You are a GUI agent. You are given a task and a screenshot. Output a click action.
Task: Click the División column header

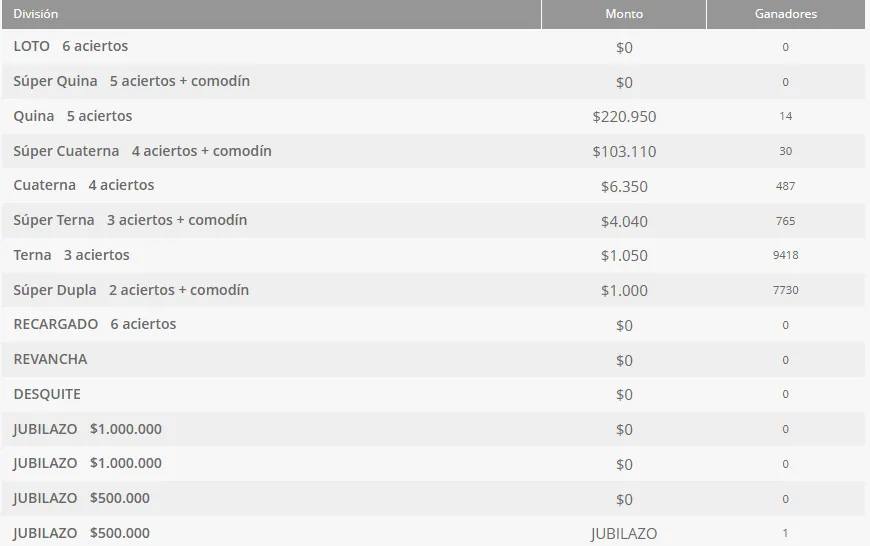(36, 14)
